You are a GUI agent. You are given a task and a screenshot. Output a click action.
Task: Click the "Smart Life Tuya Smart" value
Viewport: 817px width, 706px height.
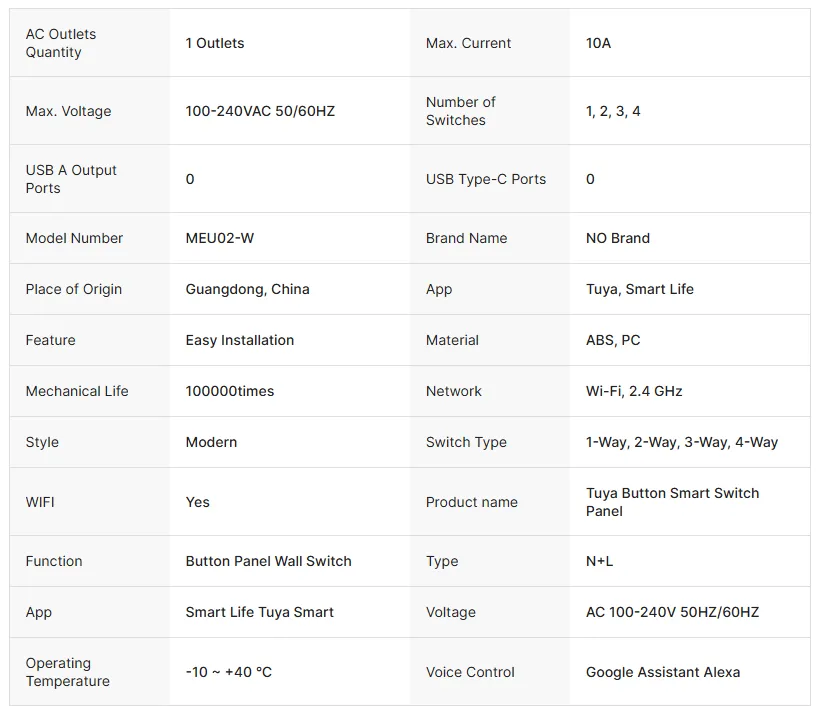click(260, 612)
